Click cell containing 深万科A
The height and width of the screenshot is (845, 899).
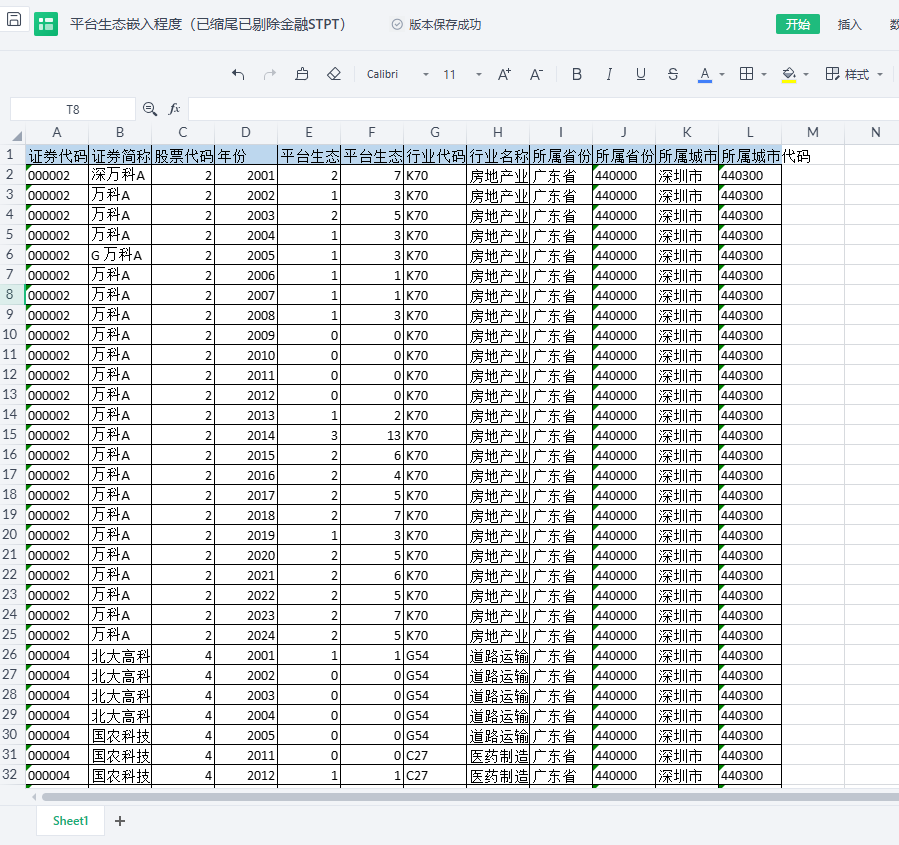click(120, 175)
